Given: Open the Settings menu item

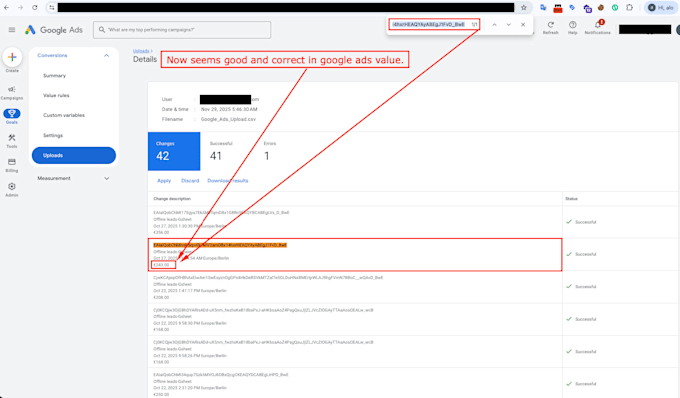Looking at the screenshot, I should coord(53,135).
